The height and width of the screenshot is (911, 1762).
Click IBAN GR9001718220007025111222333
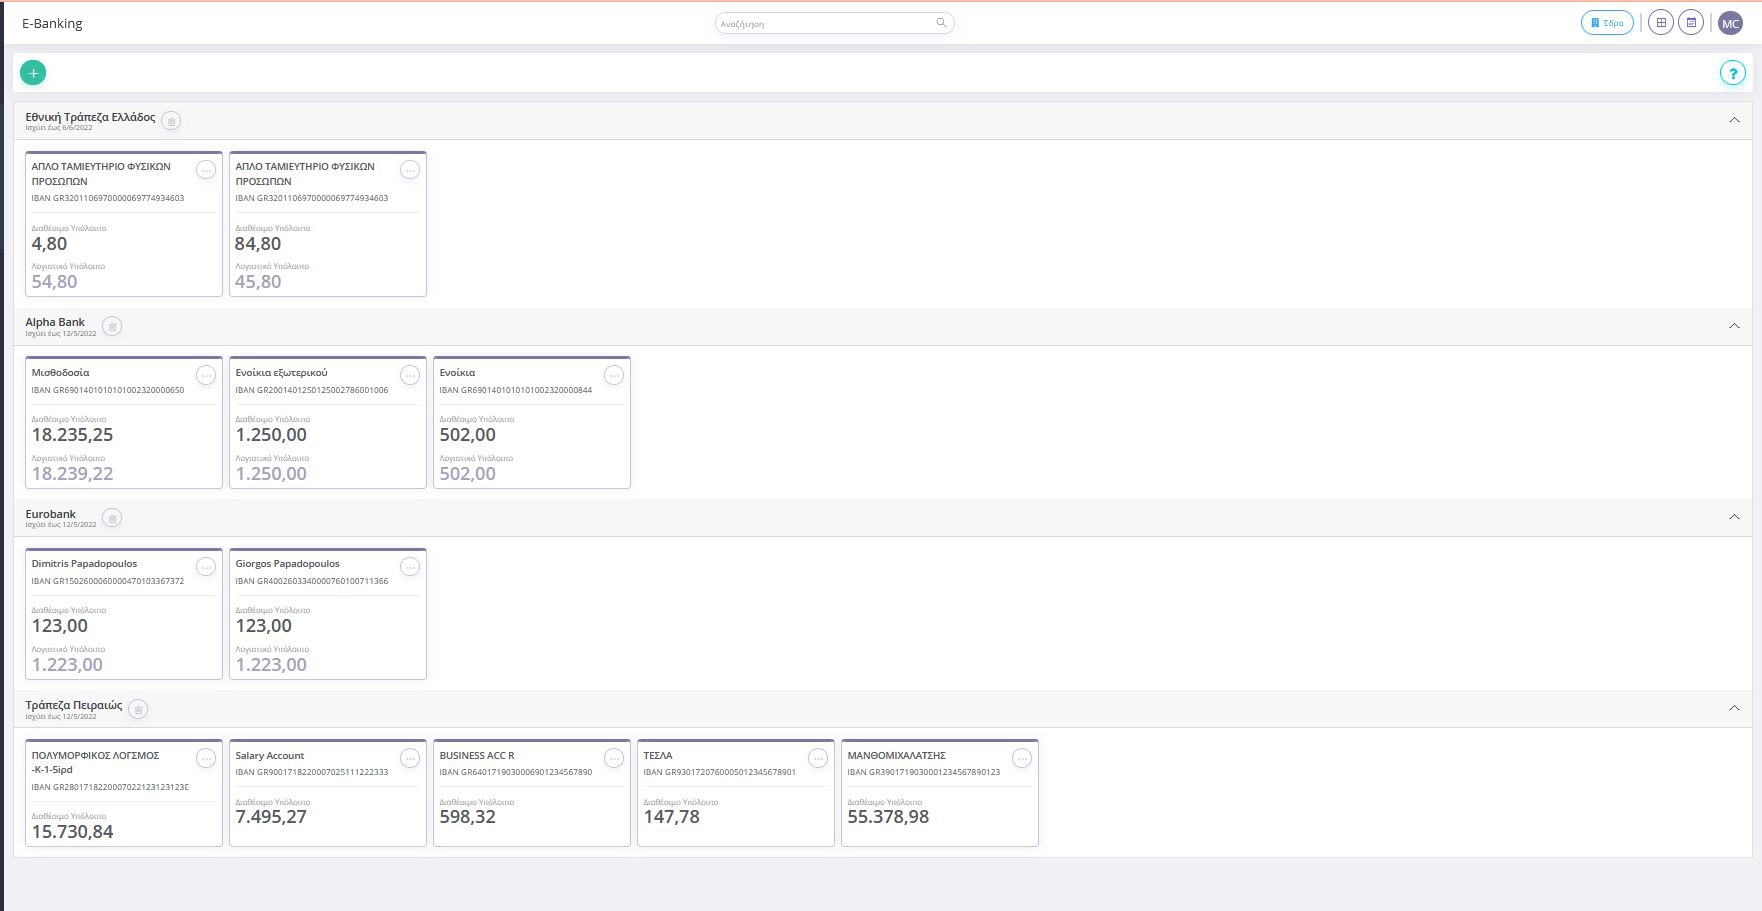point(312,772)
